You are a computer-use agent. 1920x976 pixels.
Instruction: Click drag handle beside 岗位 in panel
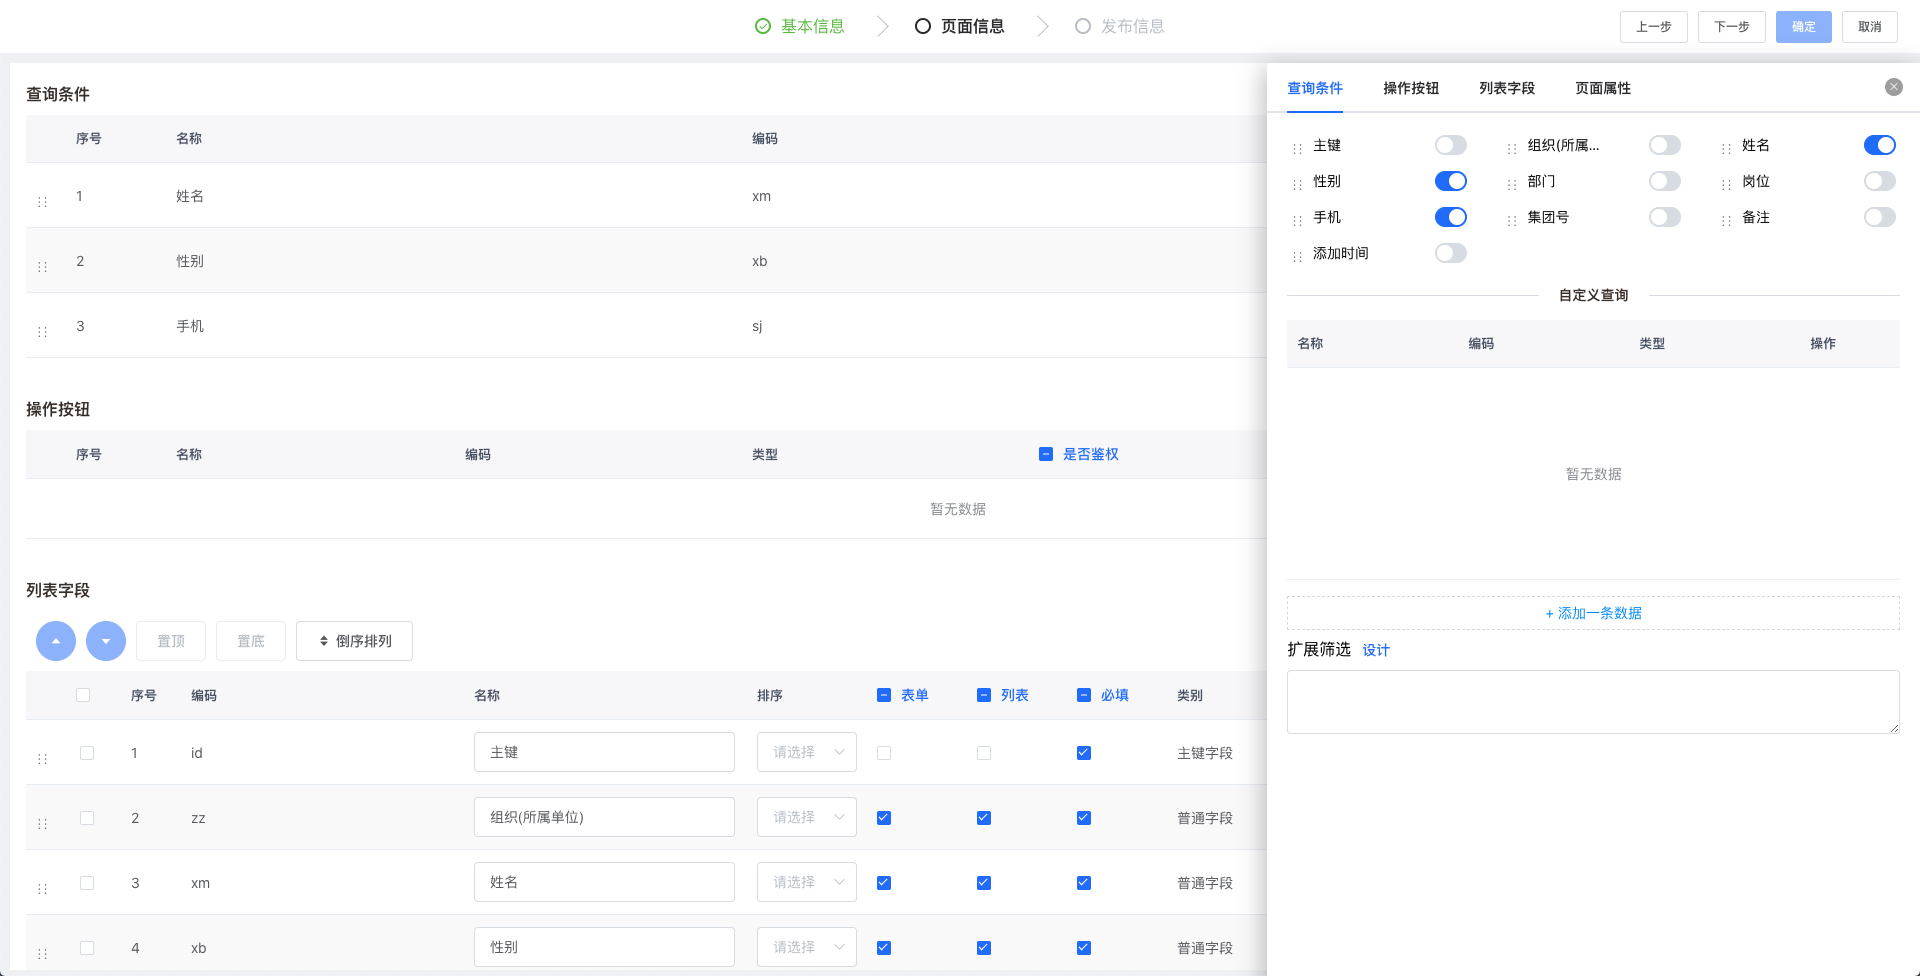coord(1726,185)
